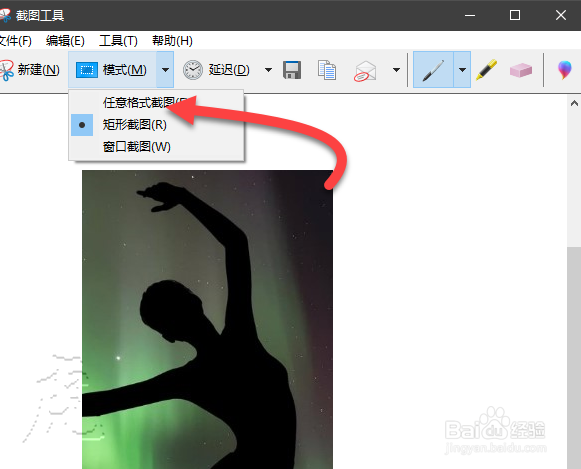Viewport: 581px width, 469px height.
Task: Select the Pen tool
Action: pos(433,70)
